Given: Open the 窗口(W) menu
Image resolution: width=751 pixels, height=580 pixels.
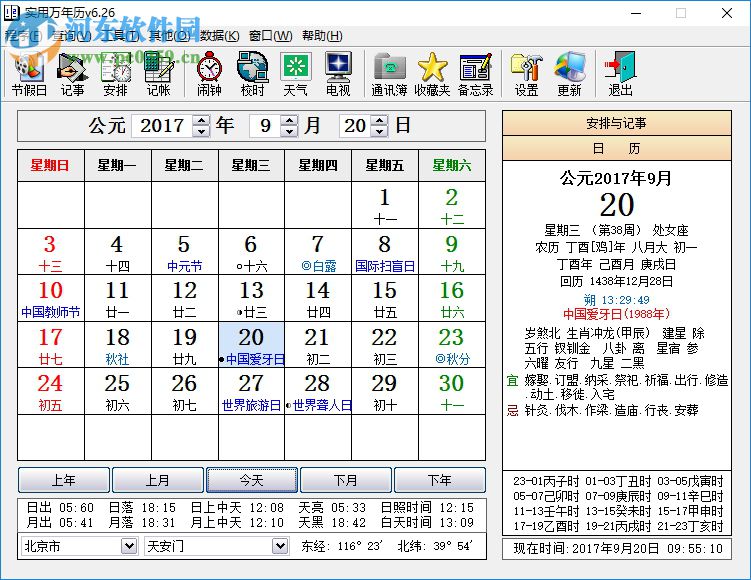Looking at the screenshot, I should coord(271,35).
